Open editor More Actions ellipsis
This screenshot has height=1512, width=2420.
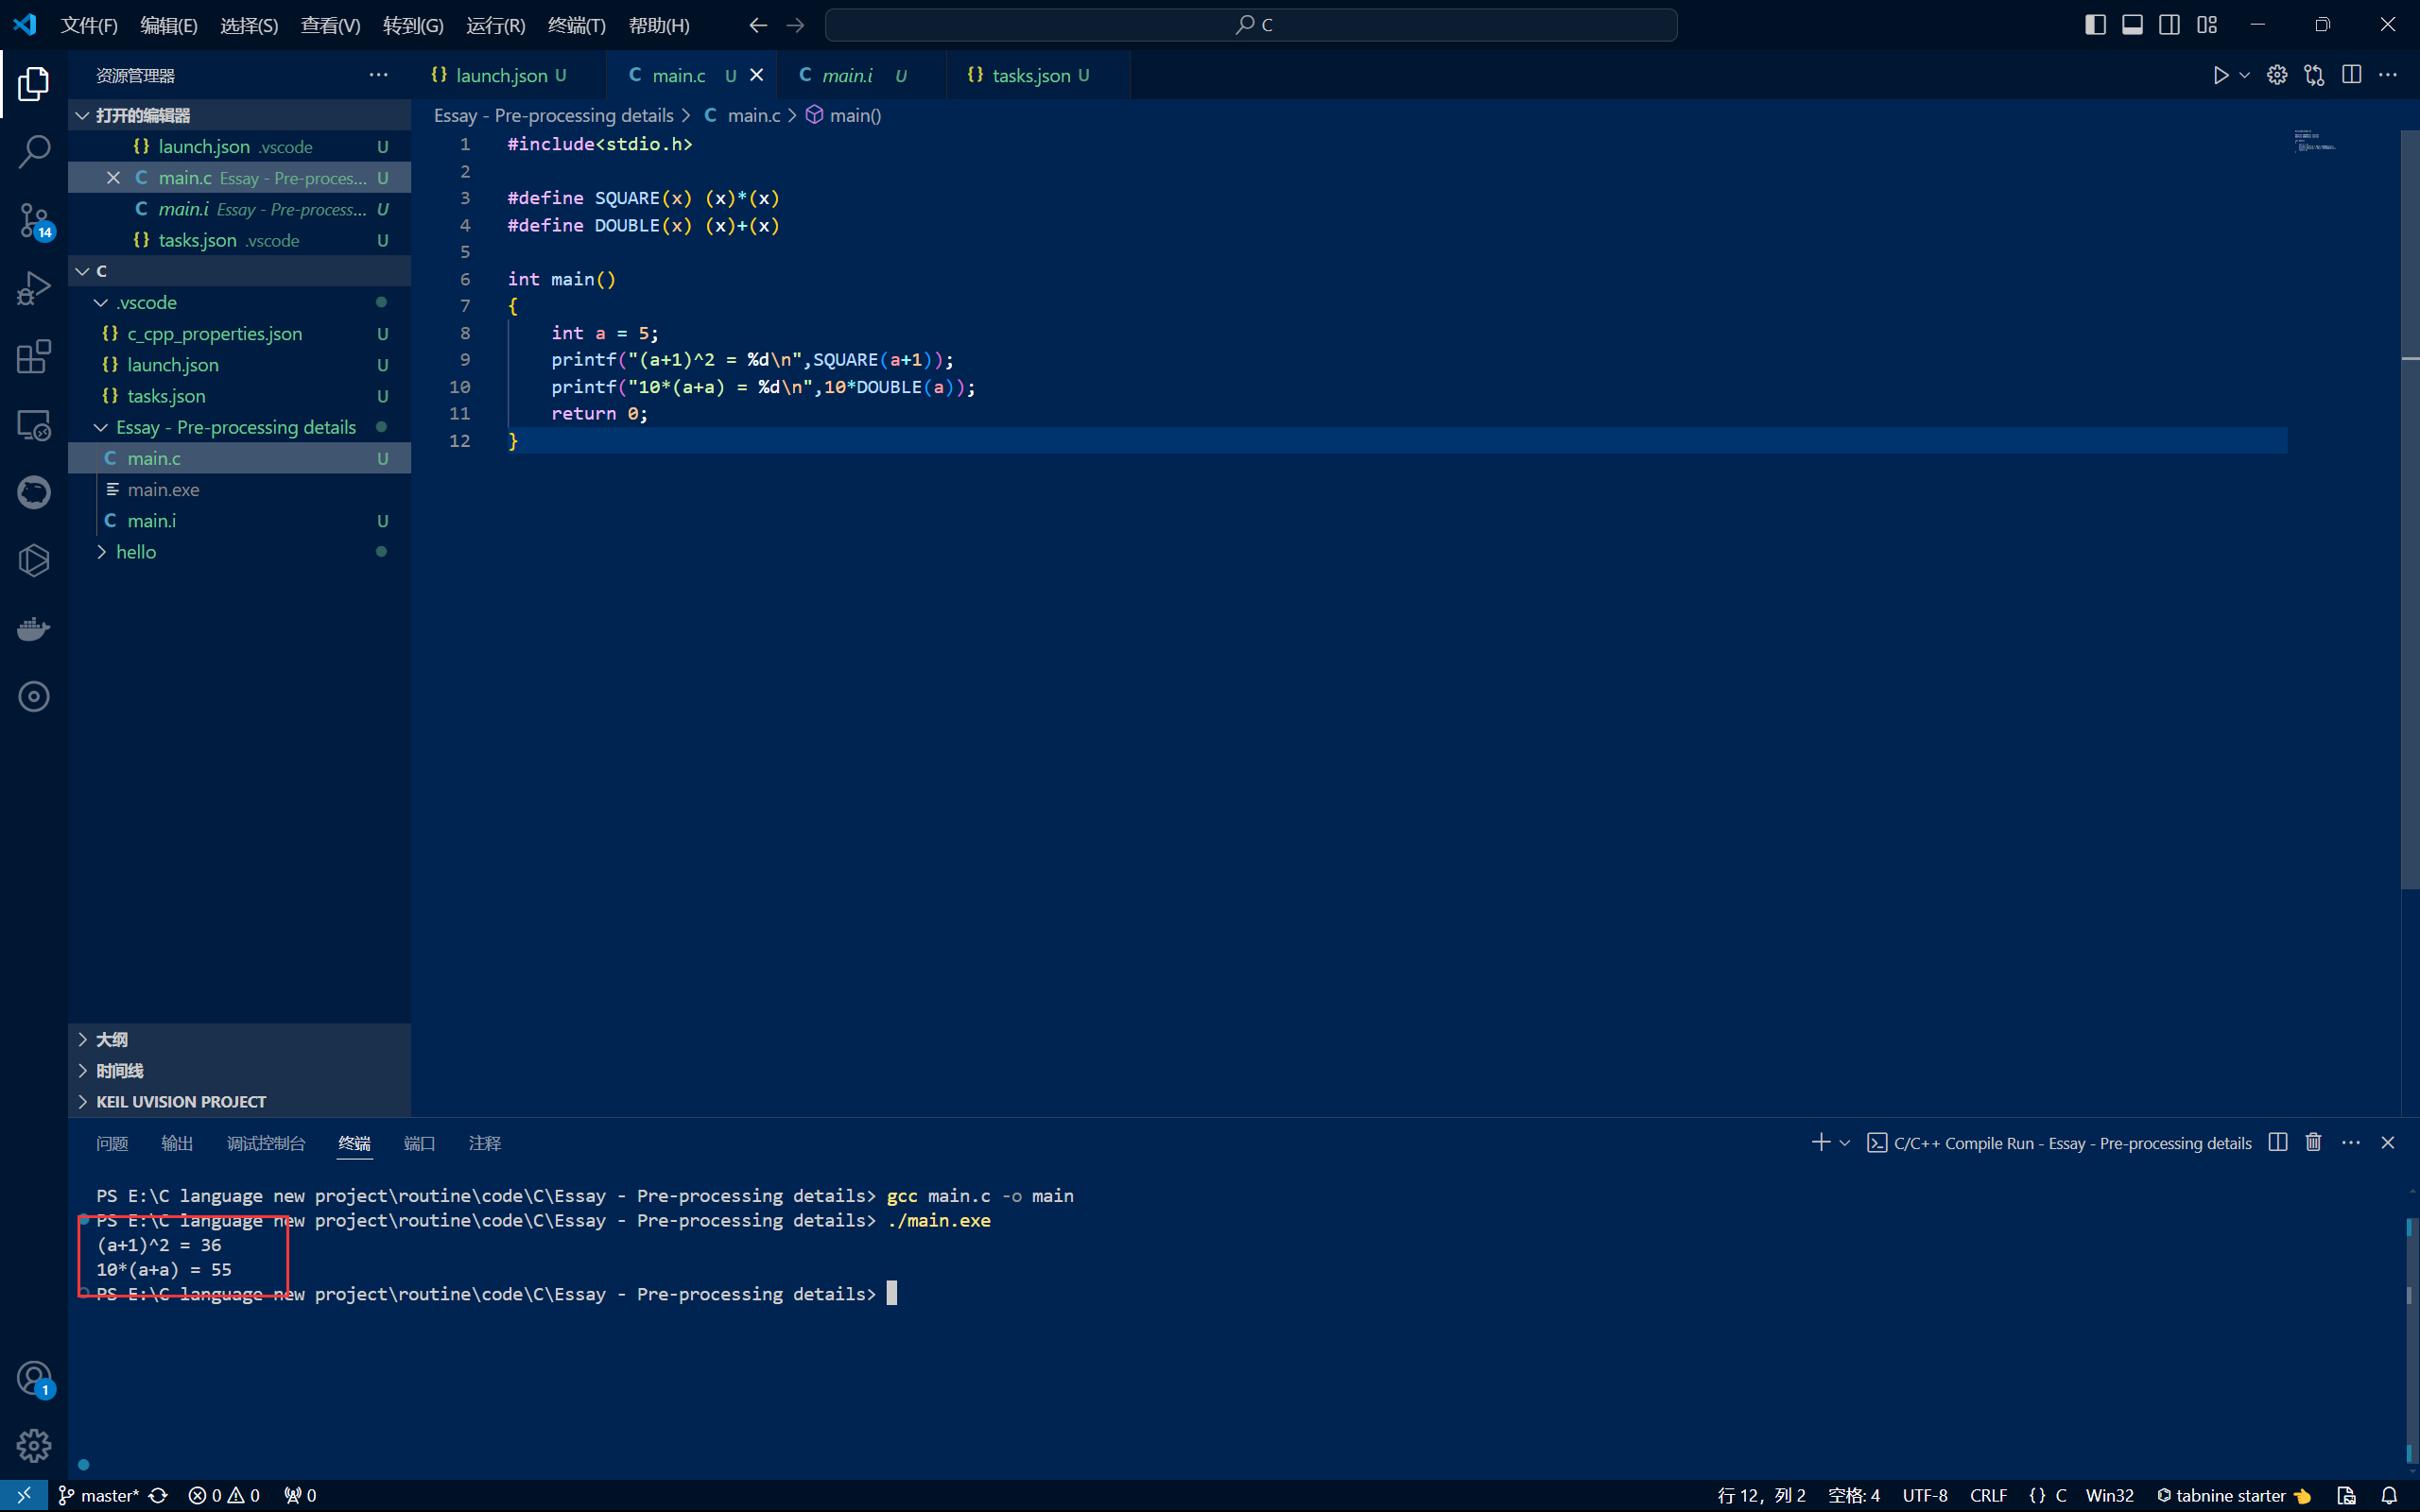(2388, 75)
